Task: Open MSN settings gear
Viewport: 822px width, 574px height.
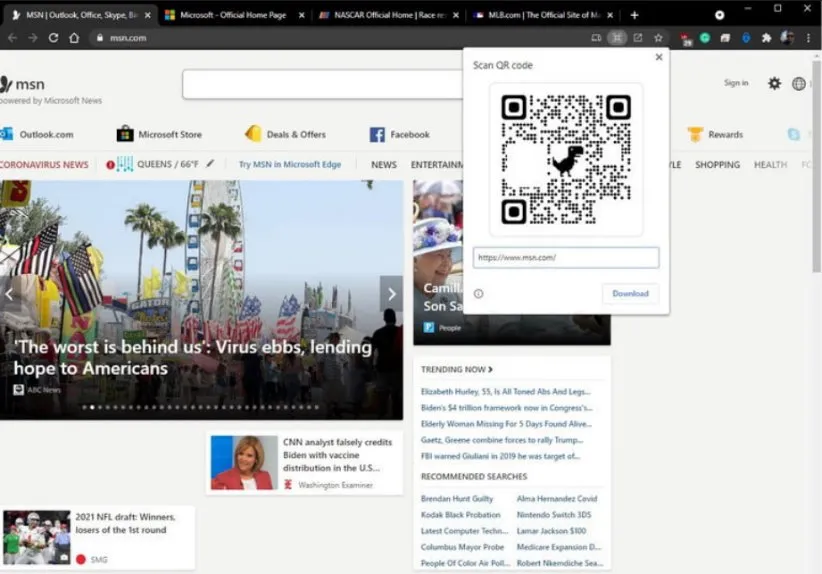Action: tap(774, 83)
